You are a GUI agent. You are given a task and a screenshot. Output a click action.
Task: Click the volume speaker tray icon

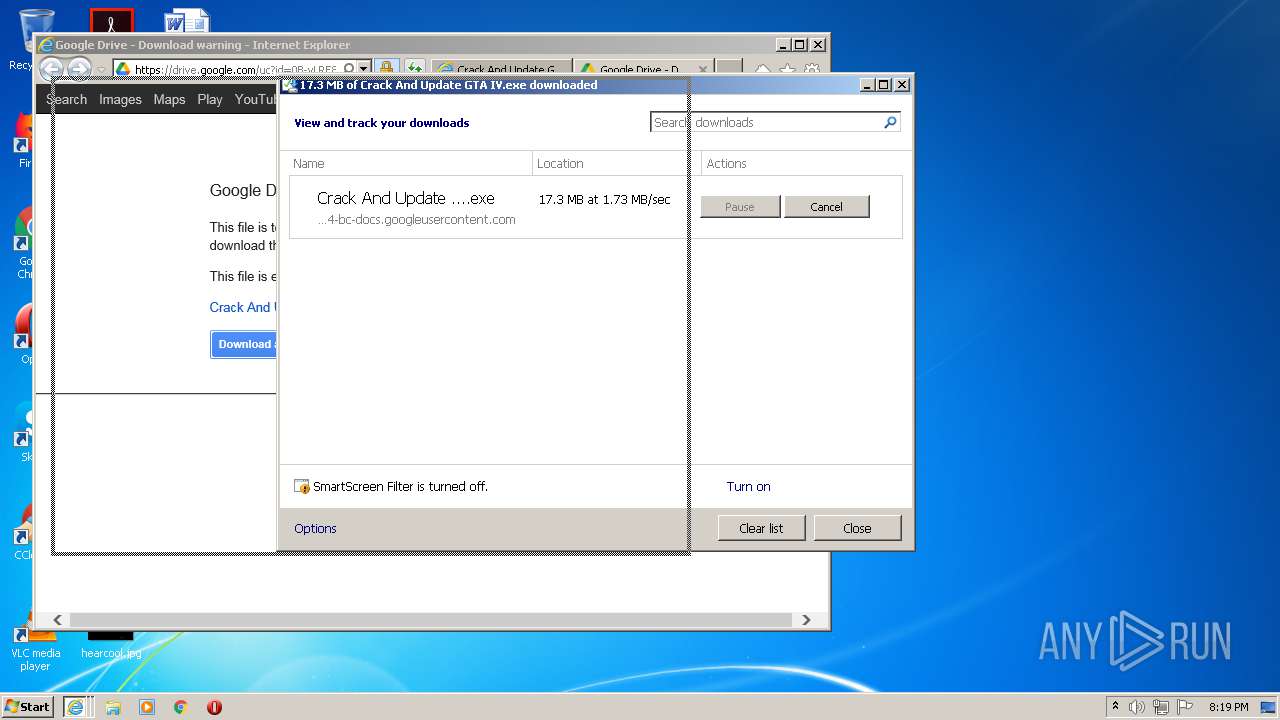(x=1137, y=706)
